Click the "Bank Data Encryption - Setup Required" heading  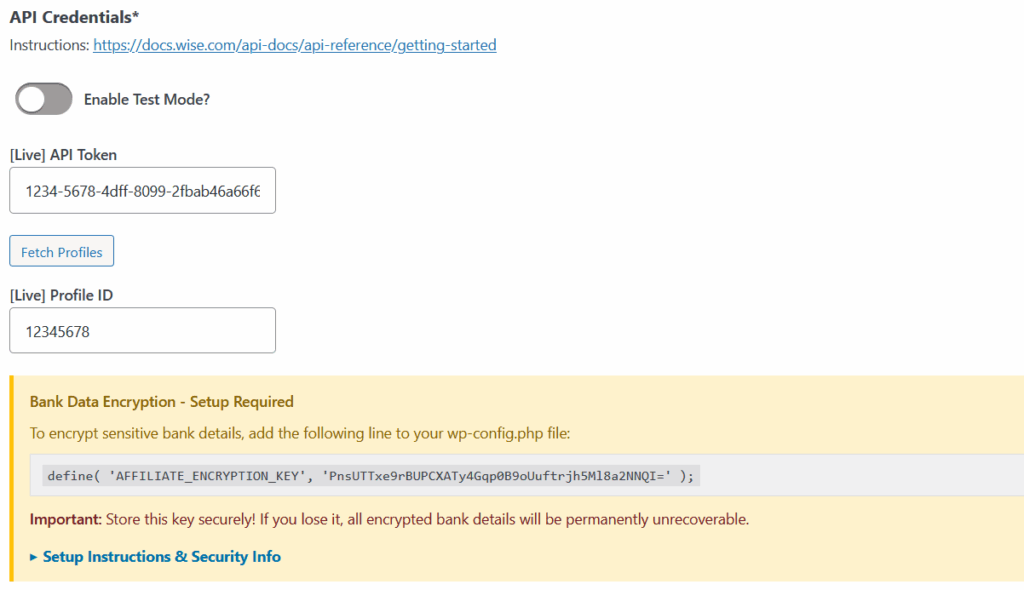pos(161,402)
